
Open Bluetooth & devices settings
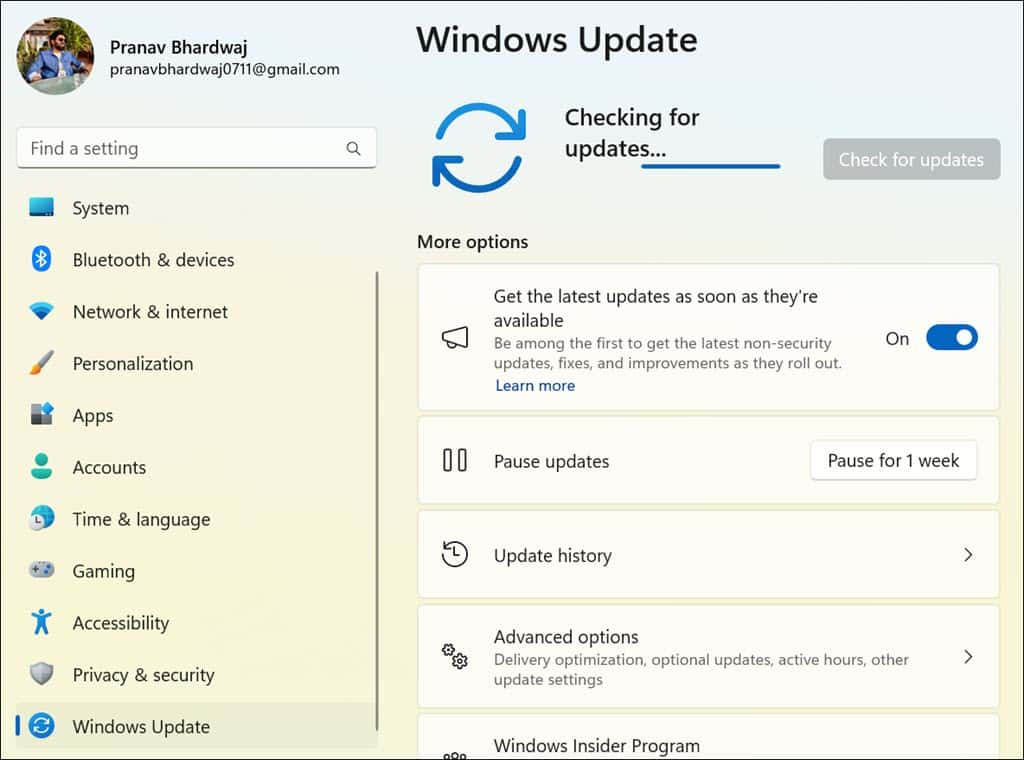click(197, 259)
